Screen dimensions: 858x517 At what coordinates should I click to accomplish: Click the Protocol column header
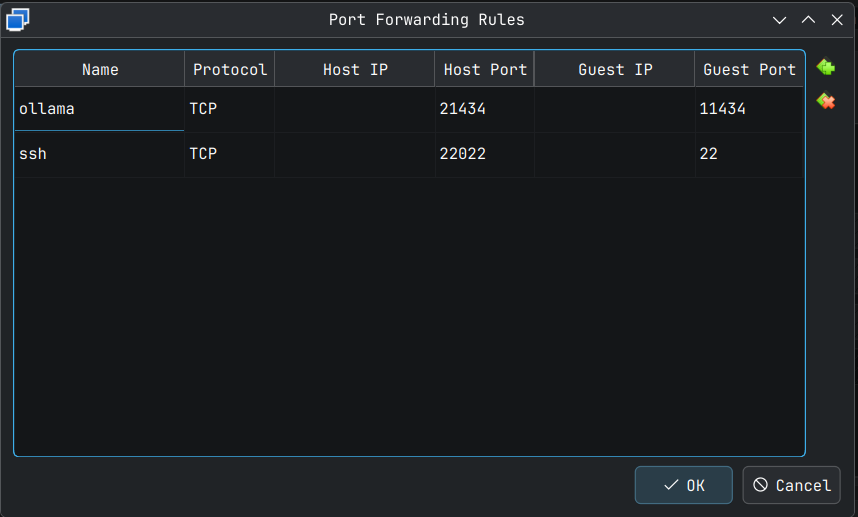pyautogui.click(x=230, y=70)
